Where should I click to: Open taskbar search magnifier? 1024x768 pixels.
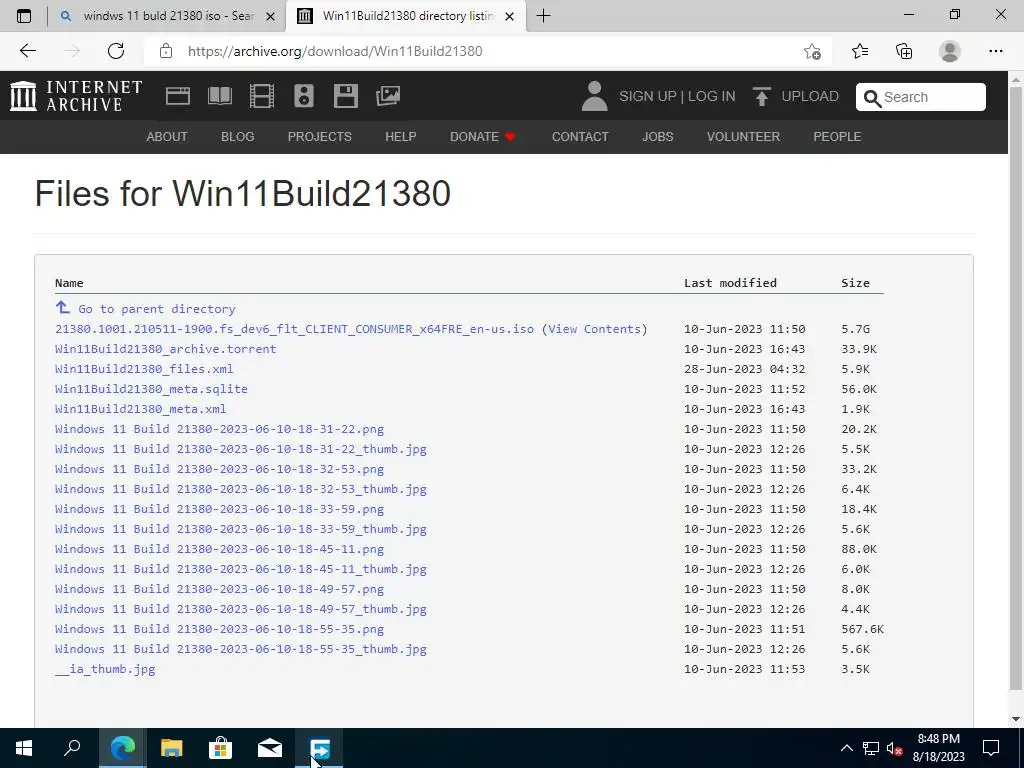coord(72,748)
